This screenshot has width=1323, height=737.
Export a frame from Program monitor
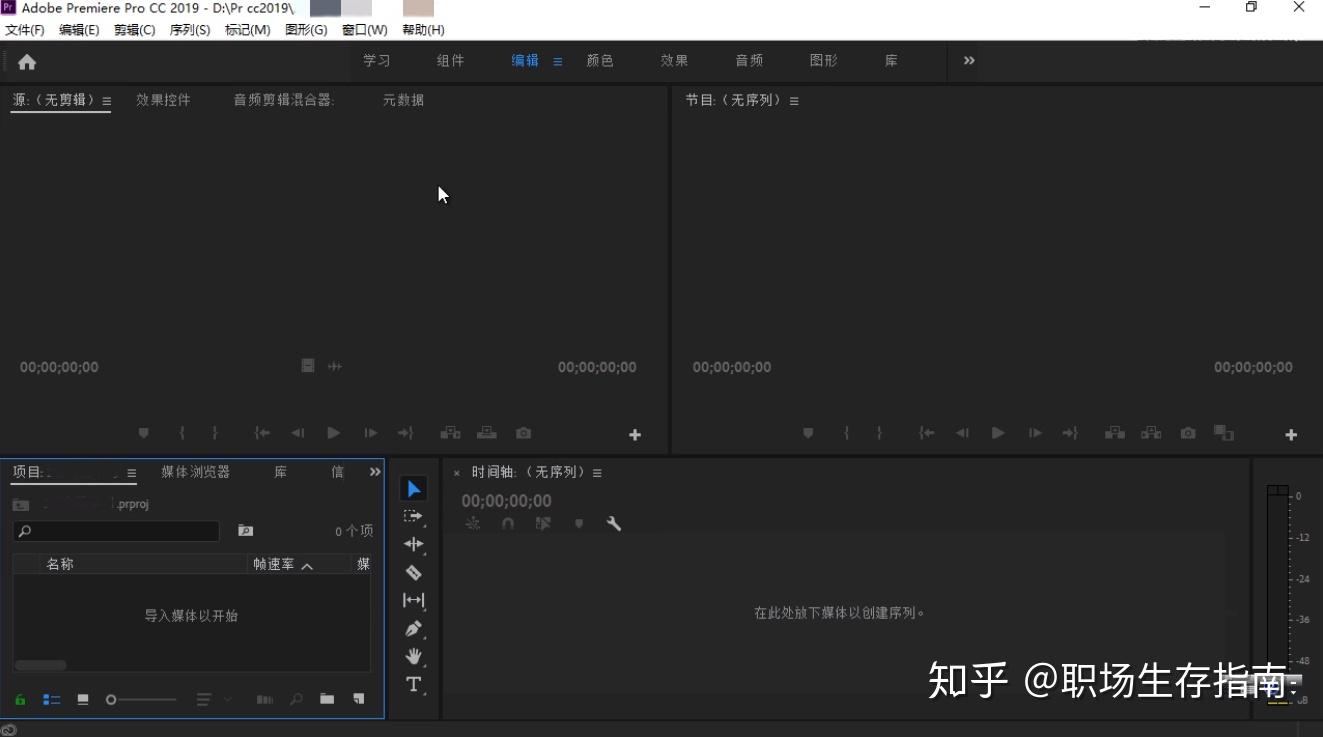1187,433
